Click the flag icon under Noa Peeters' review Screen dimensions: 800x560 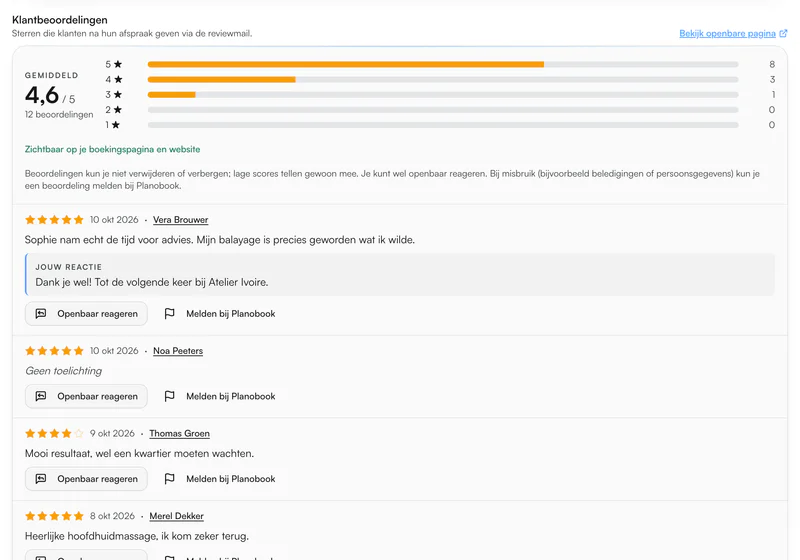pos(169,396)
